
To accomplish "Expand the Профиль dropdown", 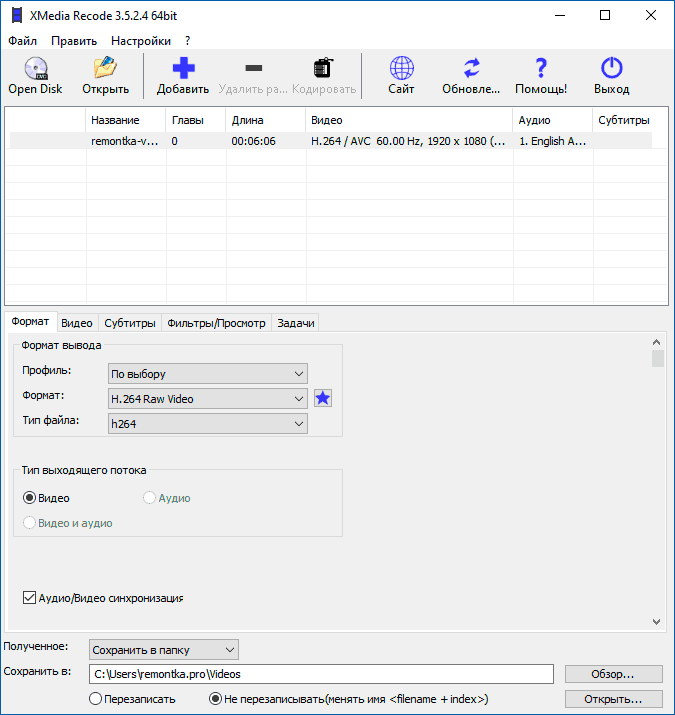I will click(208, 374).
